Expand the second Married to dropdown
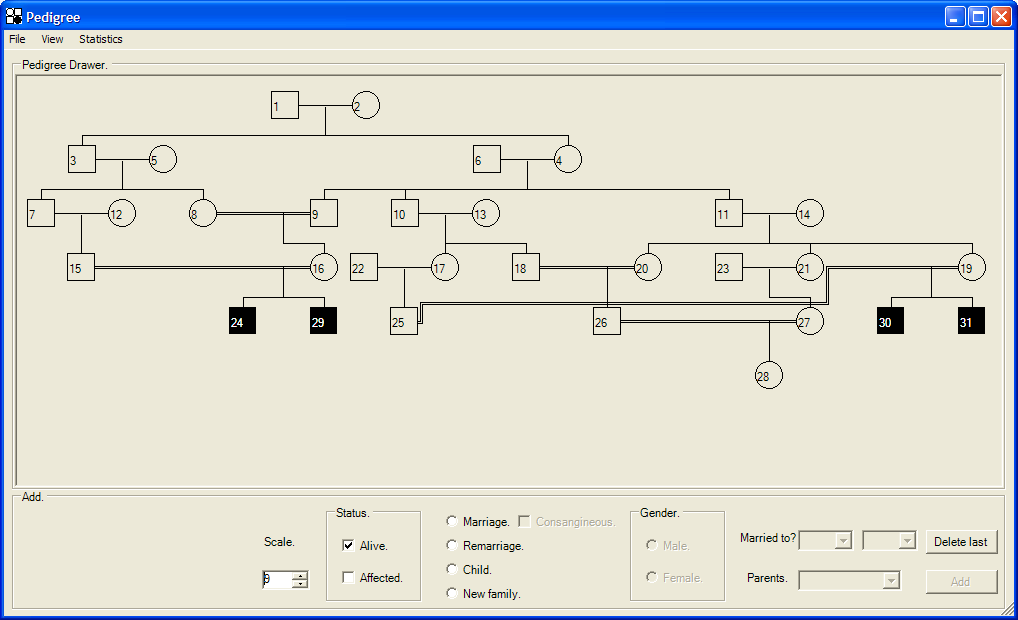 point(889,540)
